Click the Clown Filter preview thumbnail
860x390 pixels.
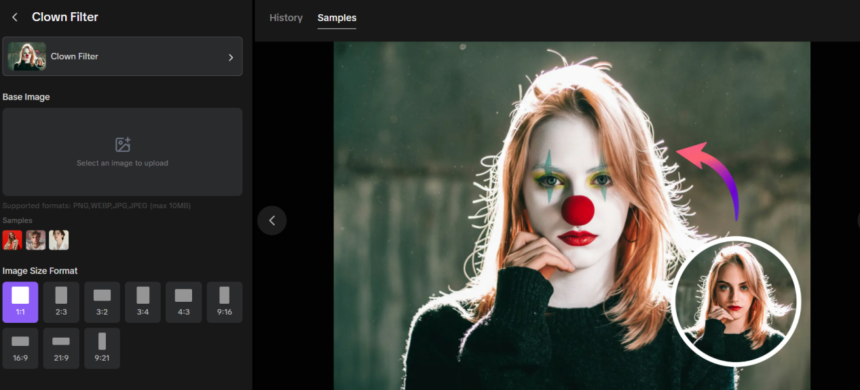(x=27, y=56)
